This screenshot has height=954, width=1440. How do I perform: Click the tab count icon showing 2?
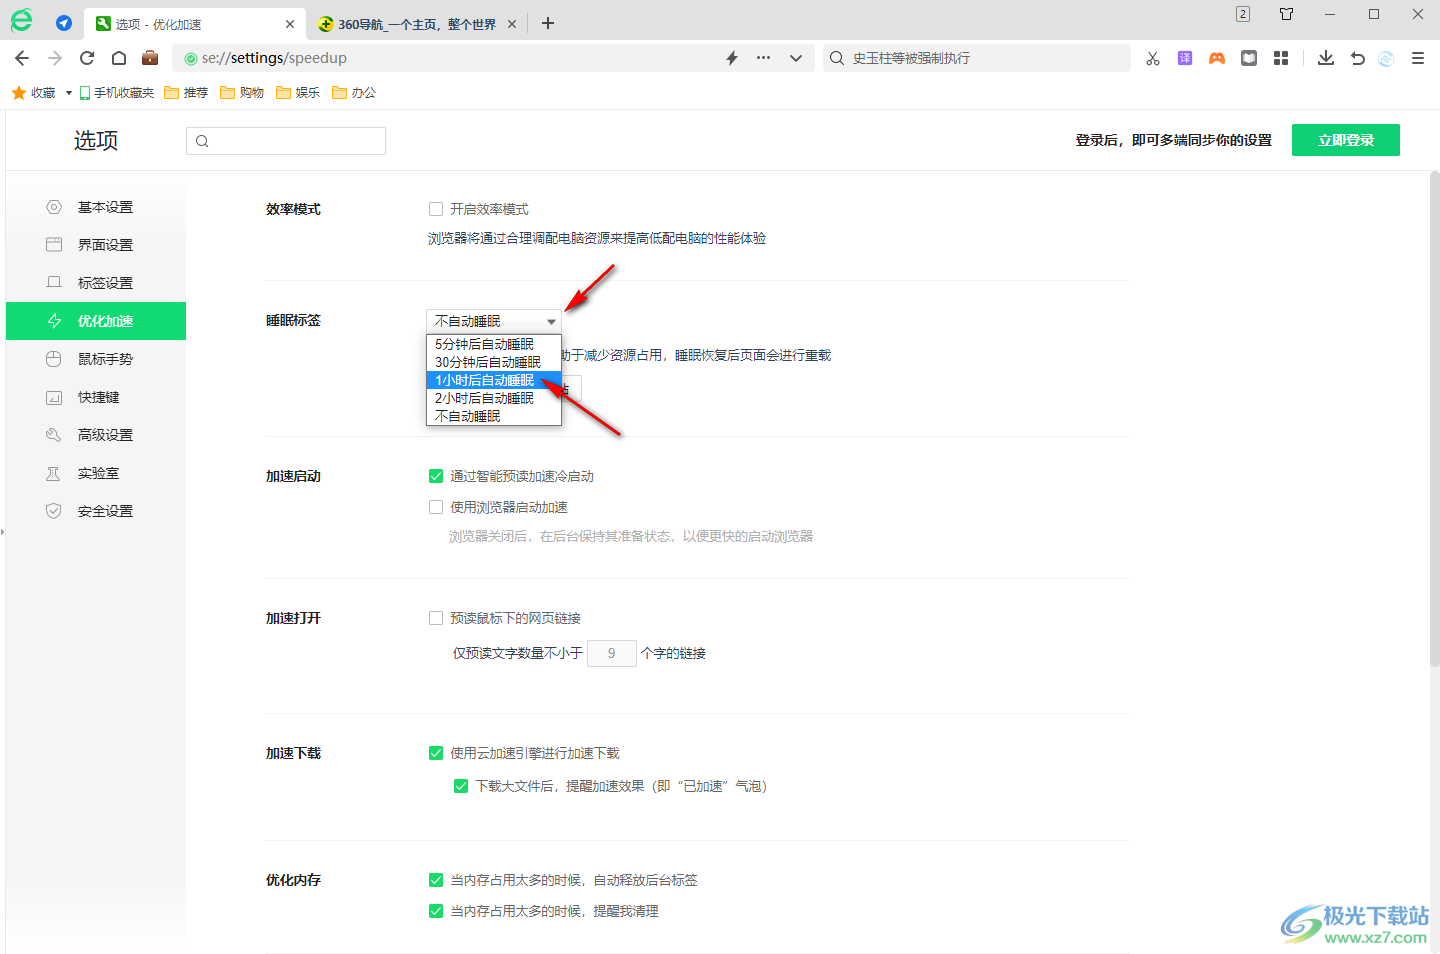click(x=1243, y=14)
